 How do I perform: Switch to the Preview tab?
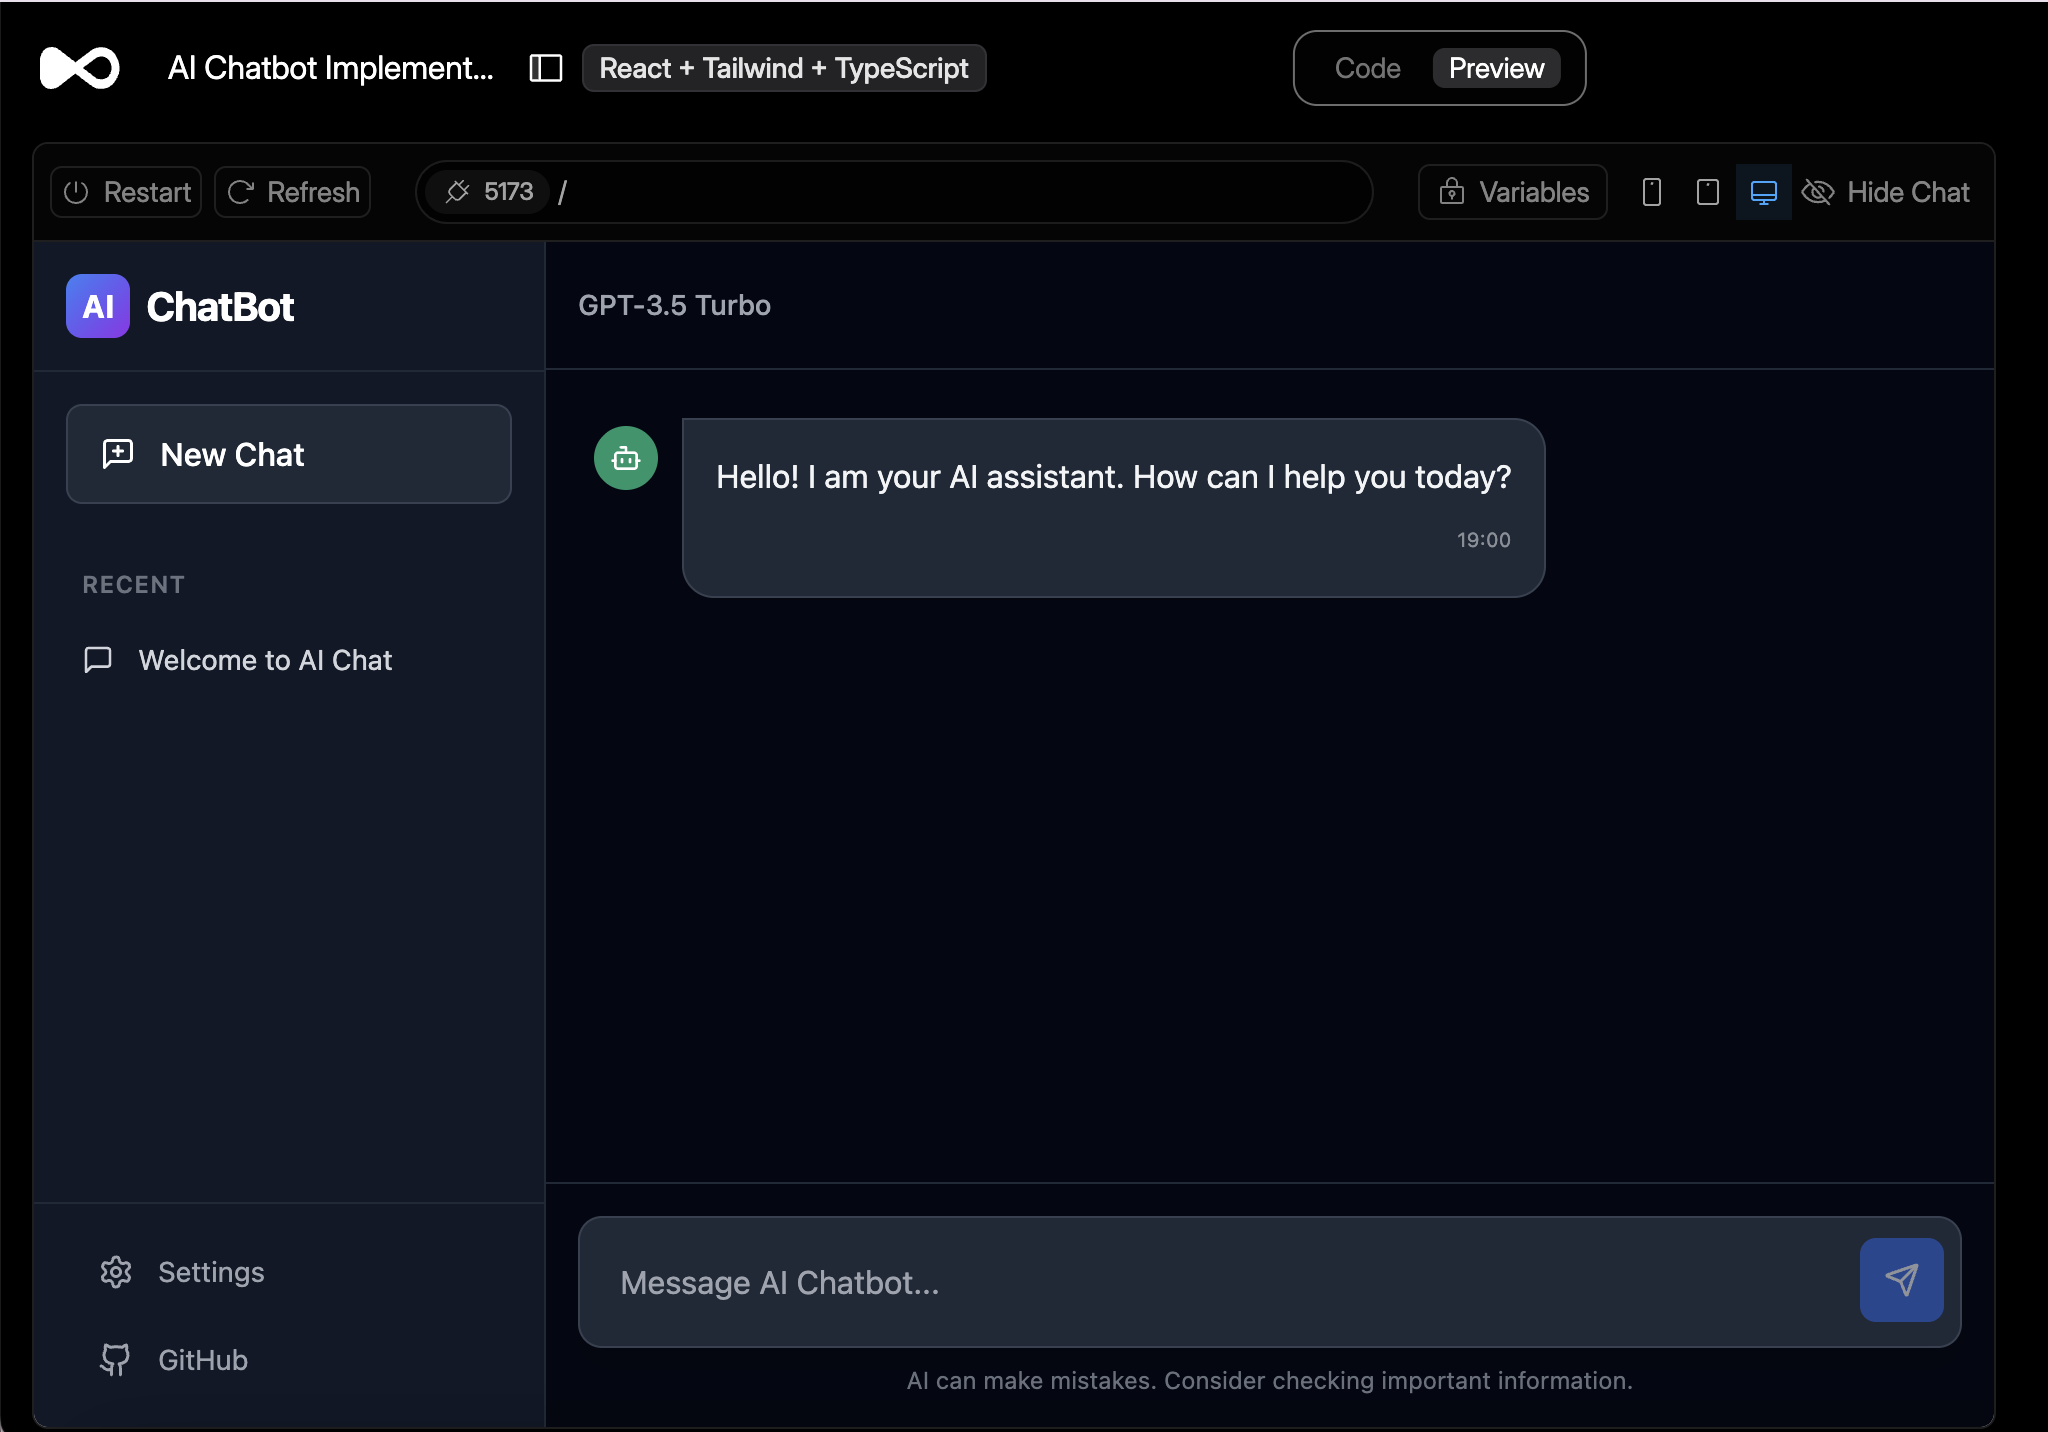click(1495, 68)
